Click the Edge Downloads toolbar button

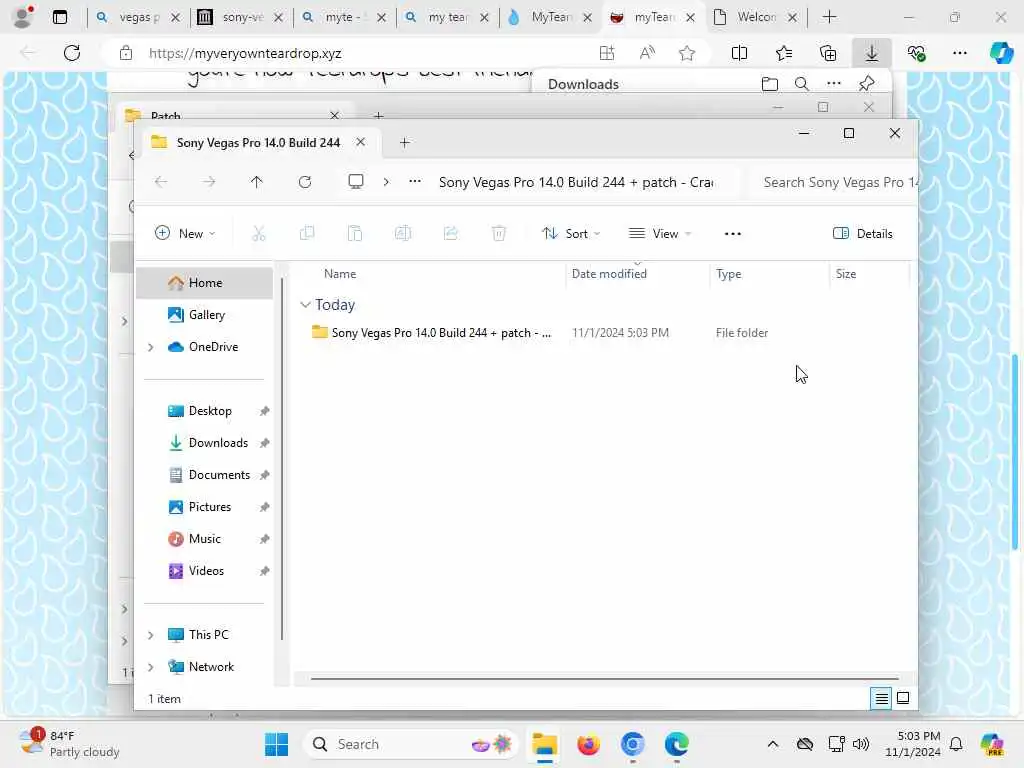pyautogui.click(x=872, y=53)
